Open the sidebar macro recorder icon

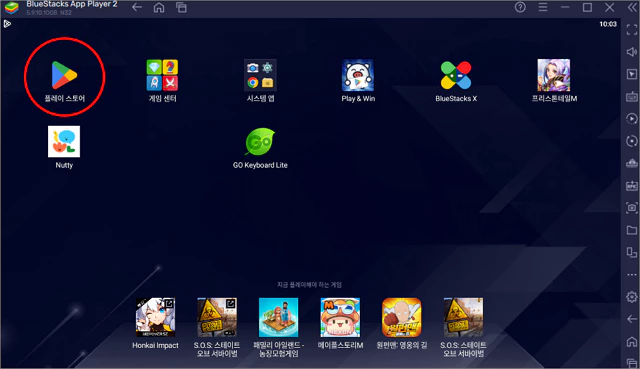pos(631,119)
